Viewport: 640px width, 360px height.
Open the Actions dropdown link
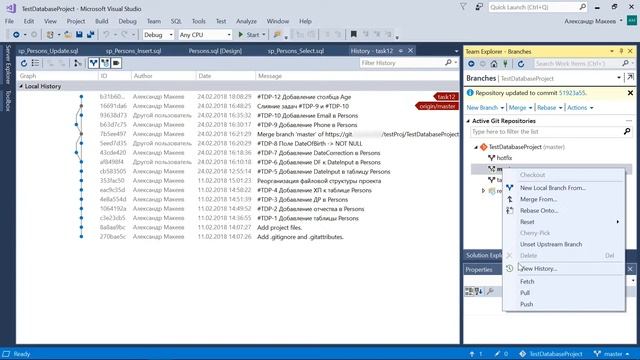(x=580, y=108)
